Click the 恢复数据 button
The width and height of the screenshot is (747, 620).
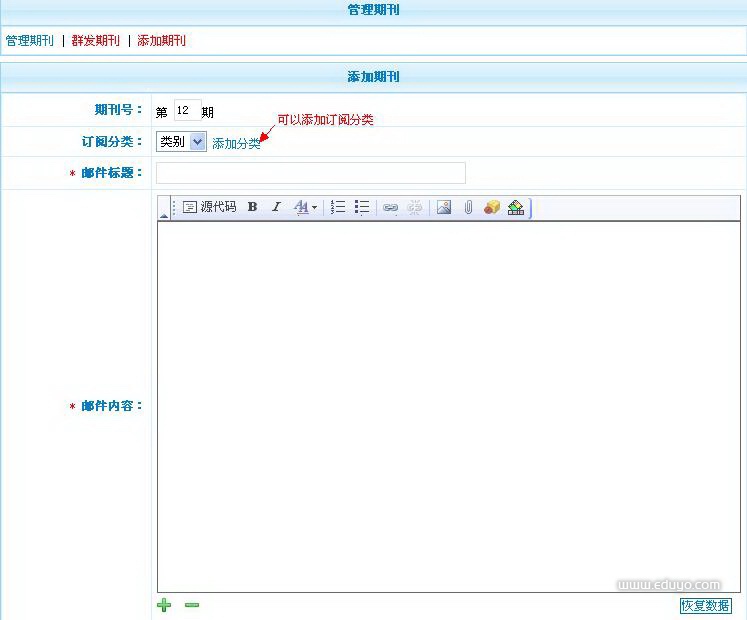pos(705,606)
